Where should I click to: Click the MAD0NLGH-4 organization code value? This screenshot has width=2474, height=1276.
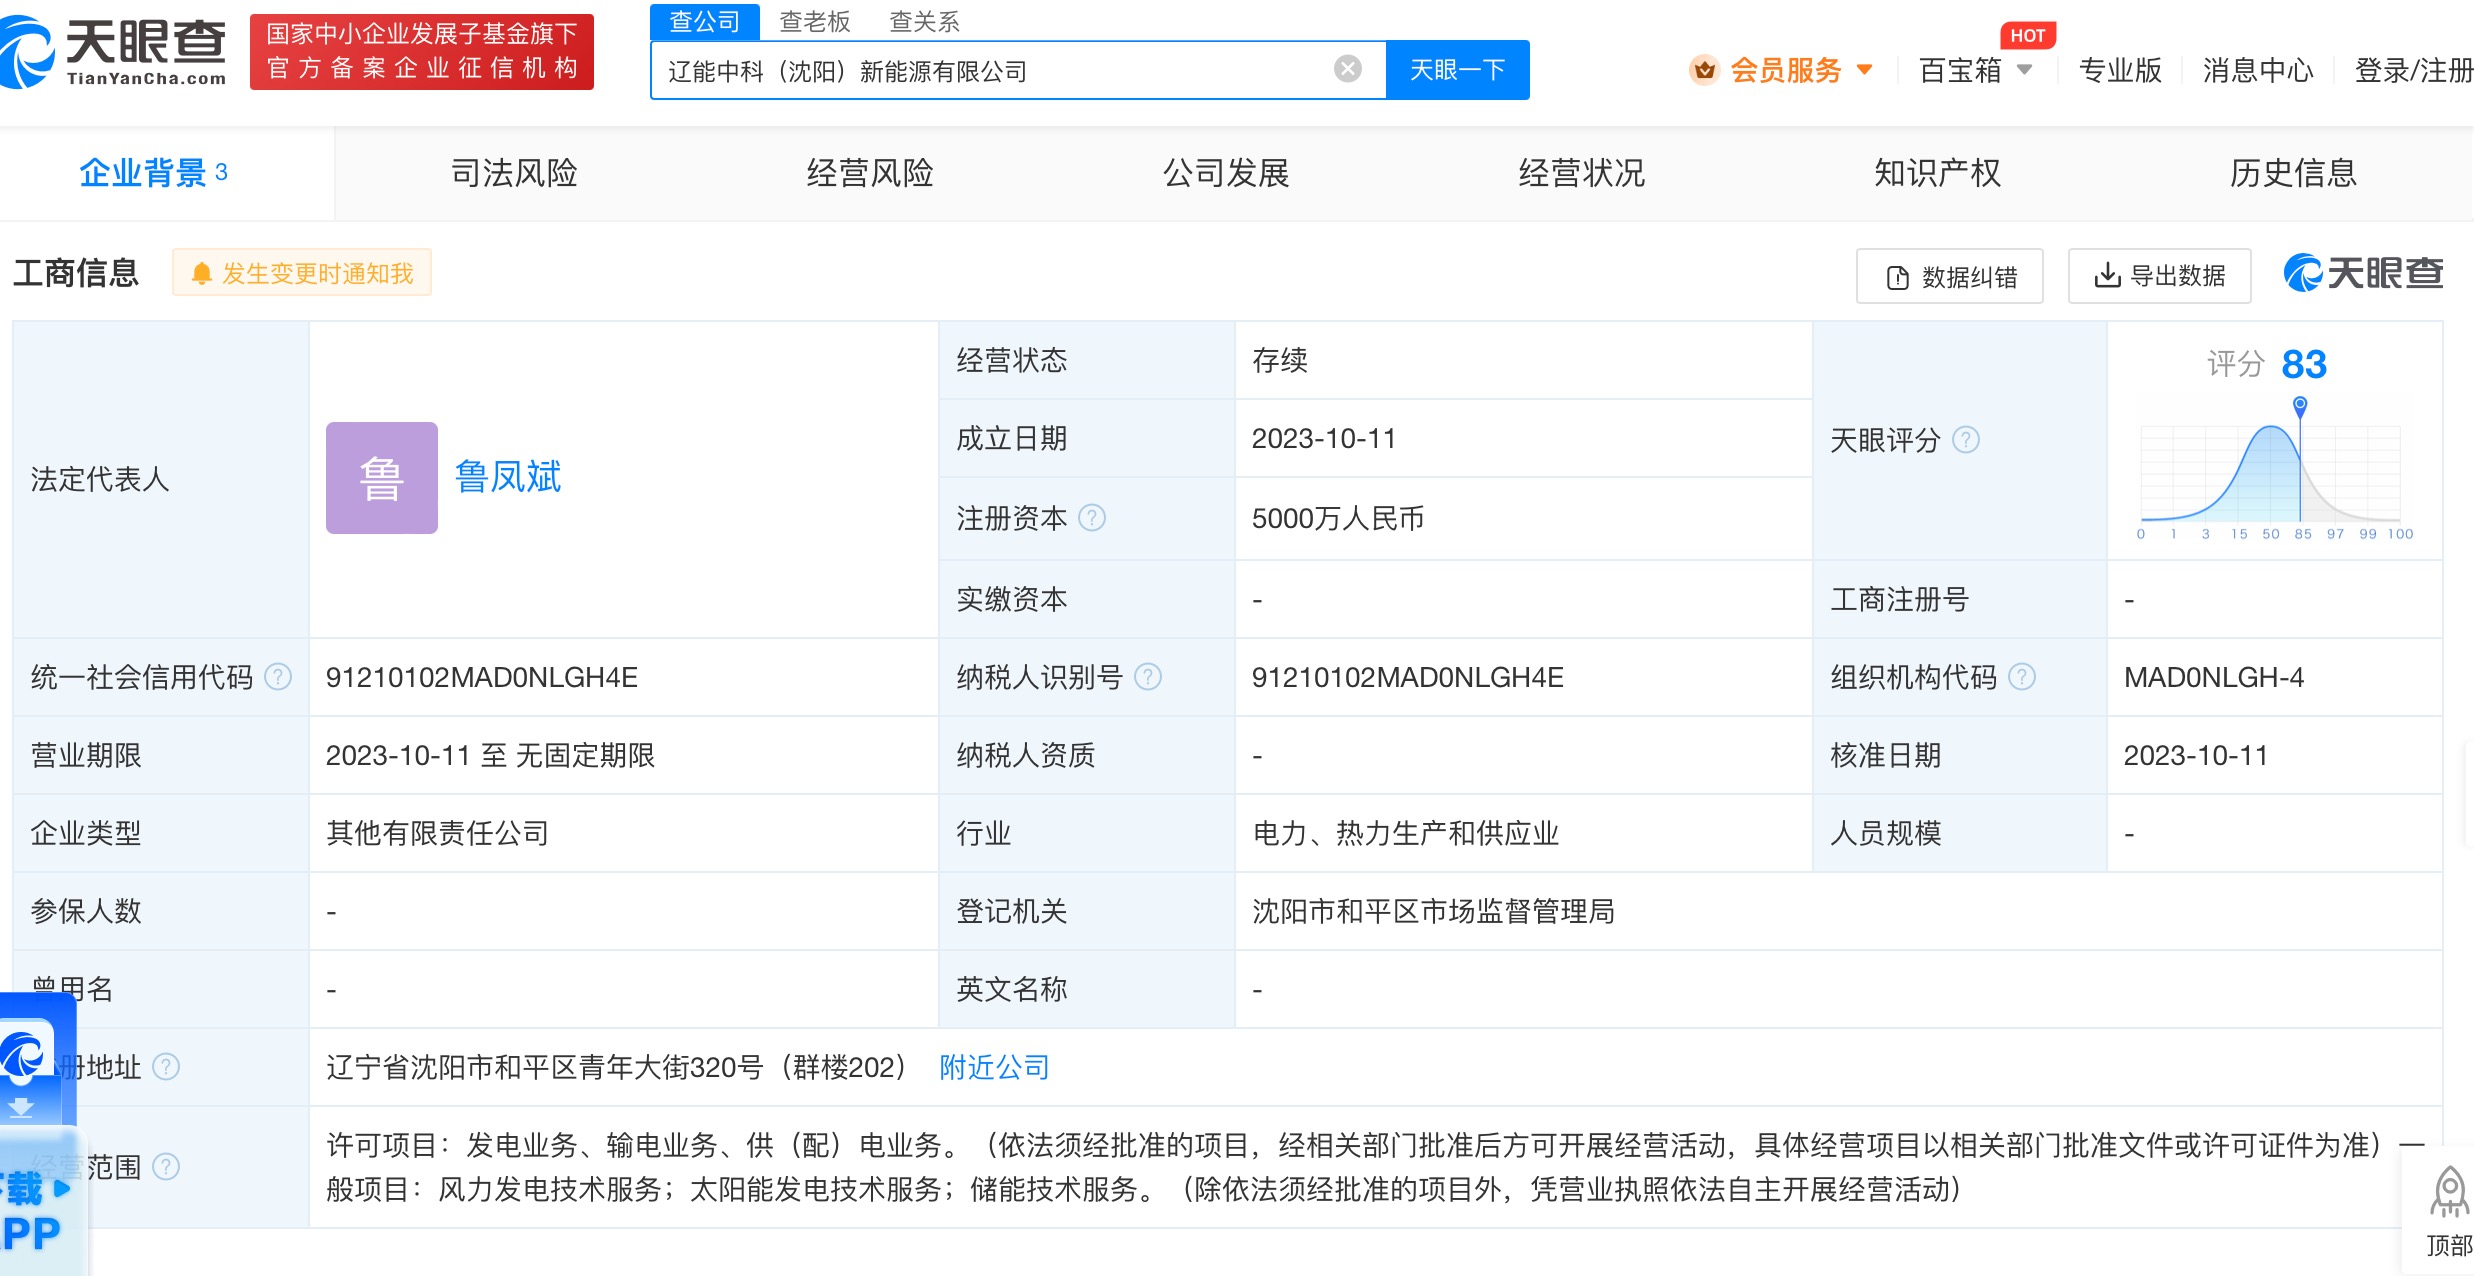click(2214, 677)
